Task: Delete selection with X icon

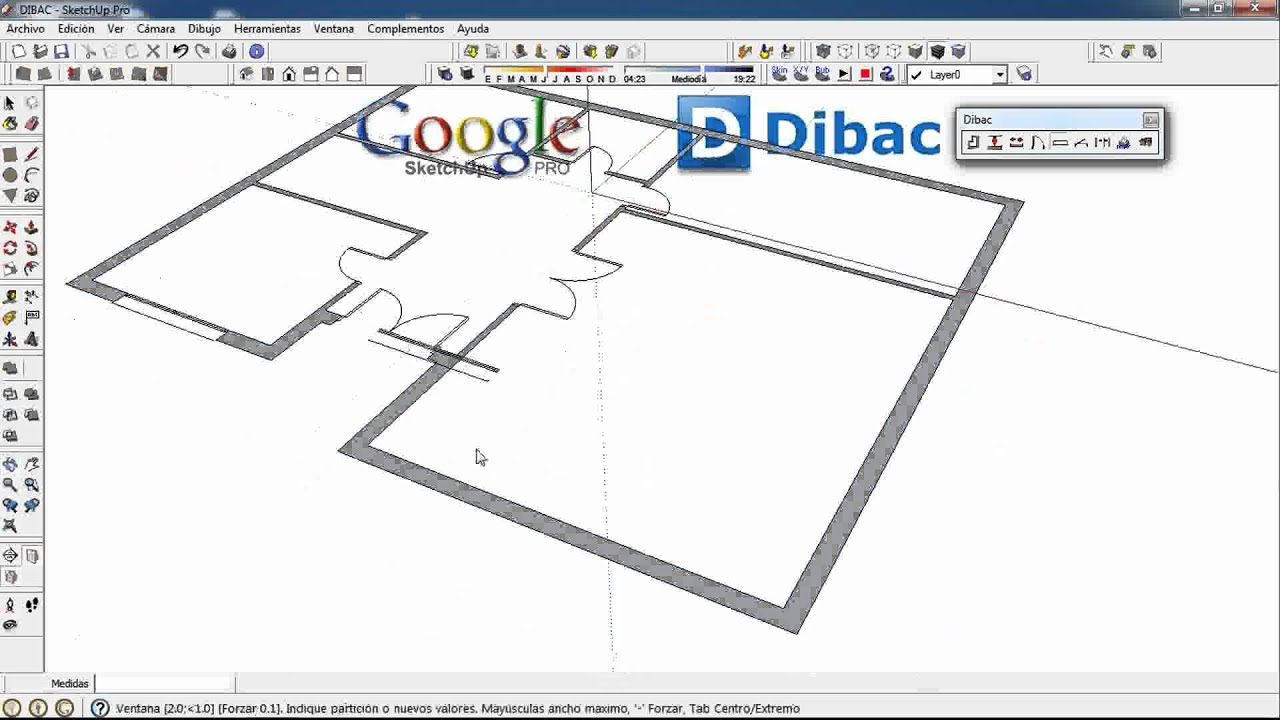Action: (x=153, y=51)
